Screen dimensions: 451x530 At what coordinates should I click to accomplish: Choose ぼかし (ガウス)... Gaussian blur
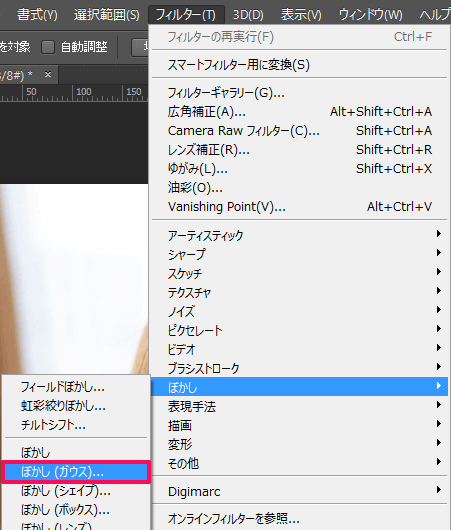click(x=76, y=472)
